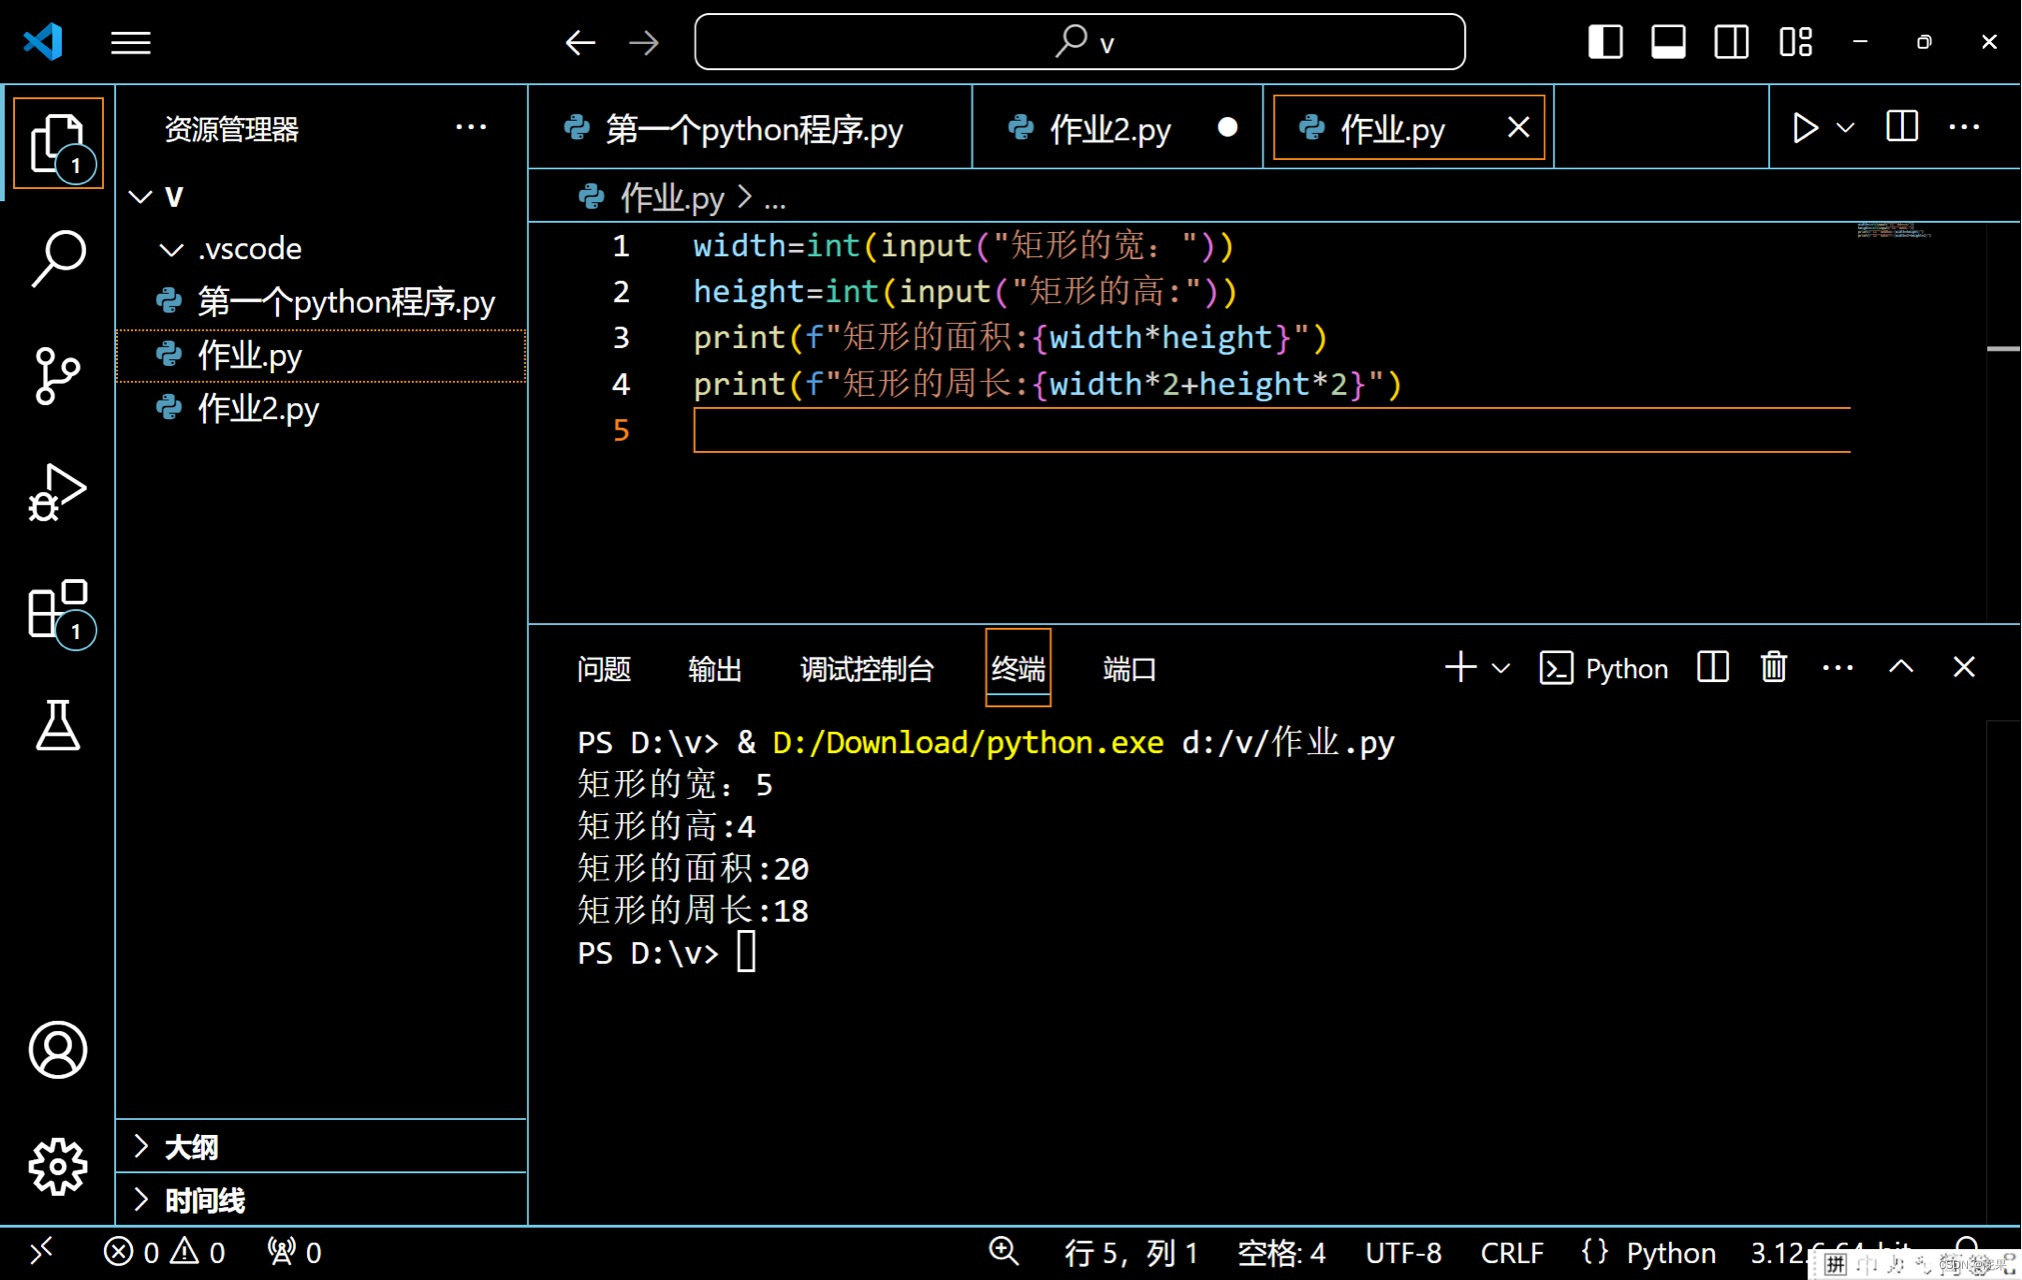Open Explorer panel more actions ellipsis
Viewport: 2022px width, 1280px height.
[471, 127]
